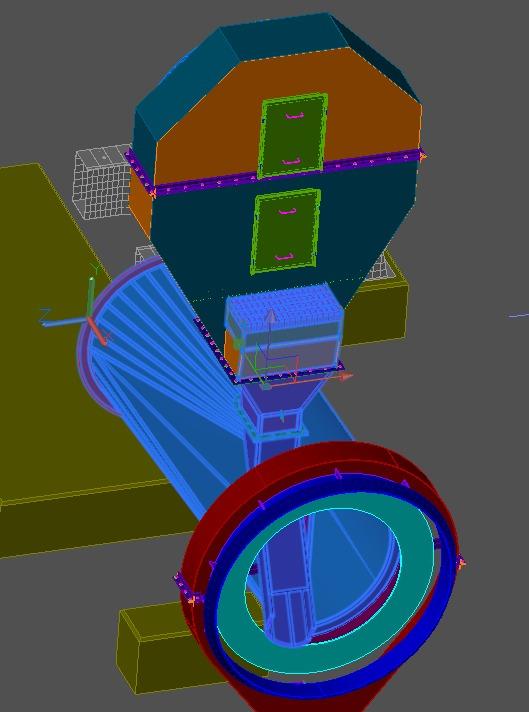The width and height of the screenshot is (529, 712).
Task: Click the green axis of left gizmo
Action: click(x=91, y=293)
